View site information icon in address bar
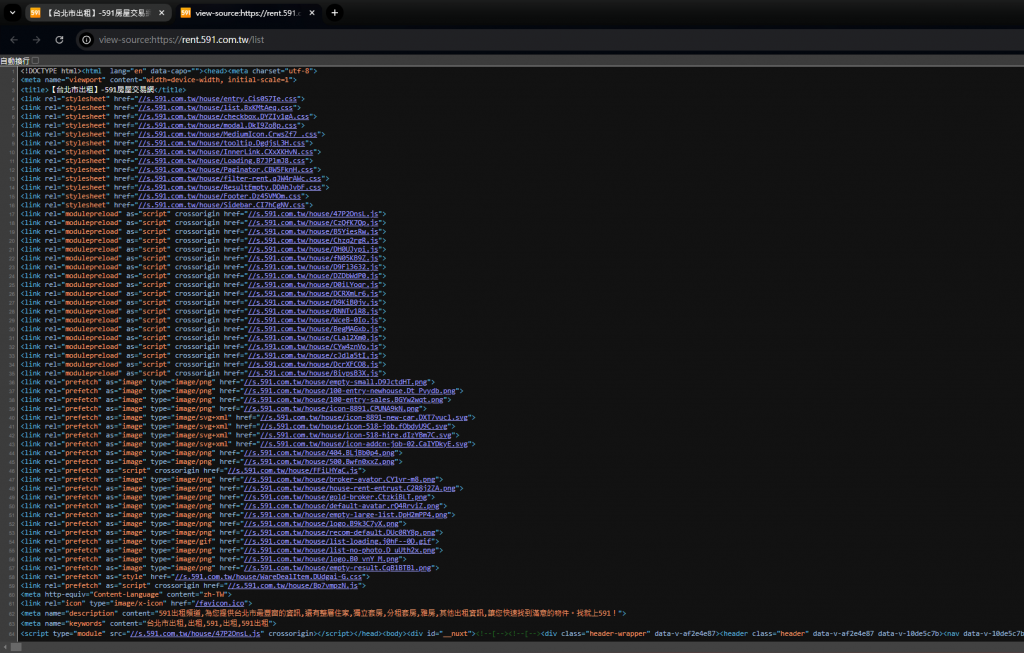This screenshot has width=1024, height=653. (86, 40)
